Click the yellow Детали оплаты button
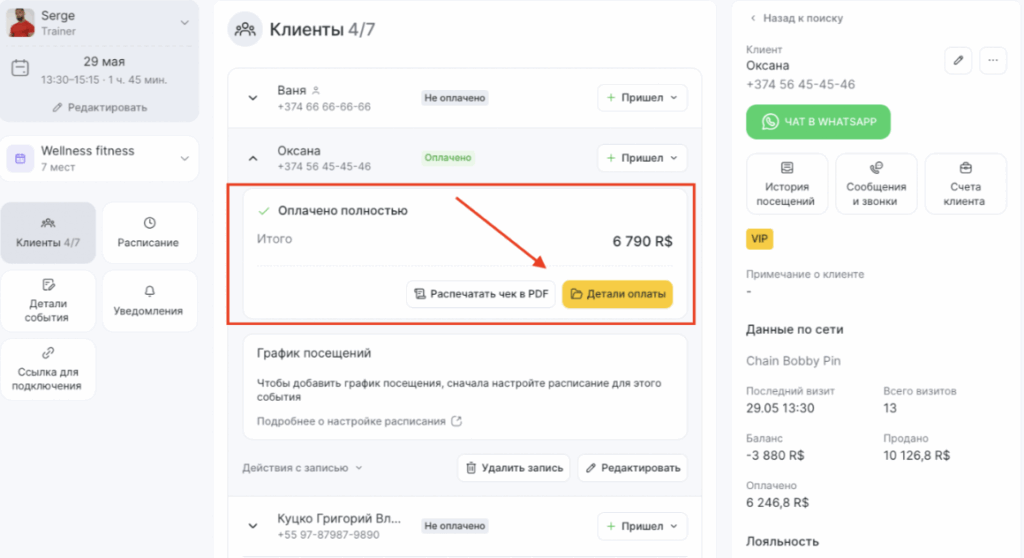This screenshot has width=1024, height=558. click(x=617, y=294)
